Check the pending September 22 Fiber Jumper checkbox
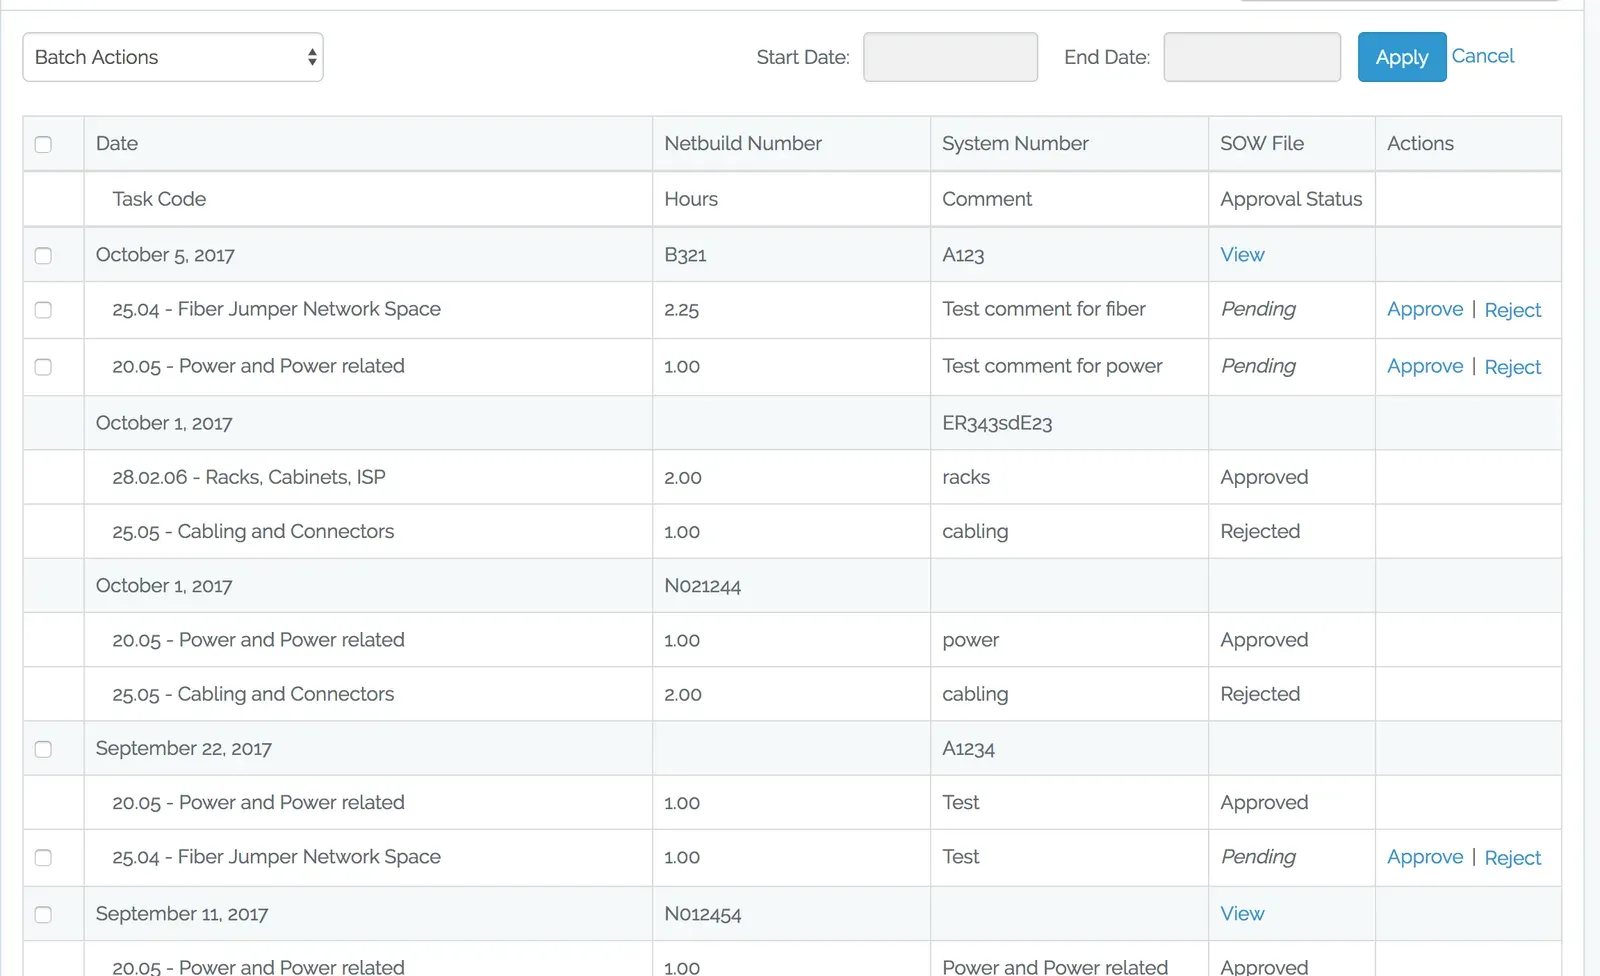This screenshot has height=976, width=1600. (x=43, y=857)
